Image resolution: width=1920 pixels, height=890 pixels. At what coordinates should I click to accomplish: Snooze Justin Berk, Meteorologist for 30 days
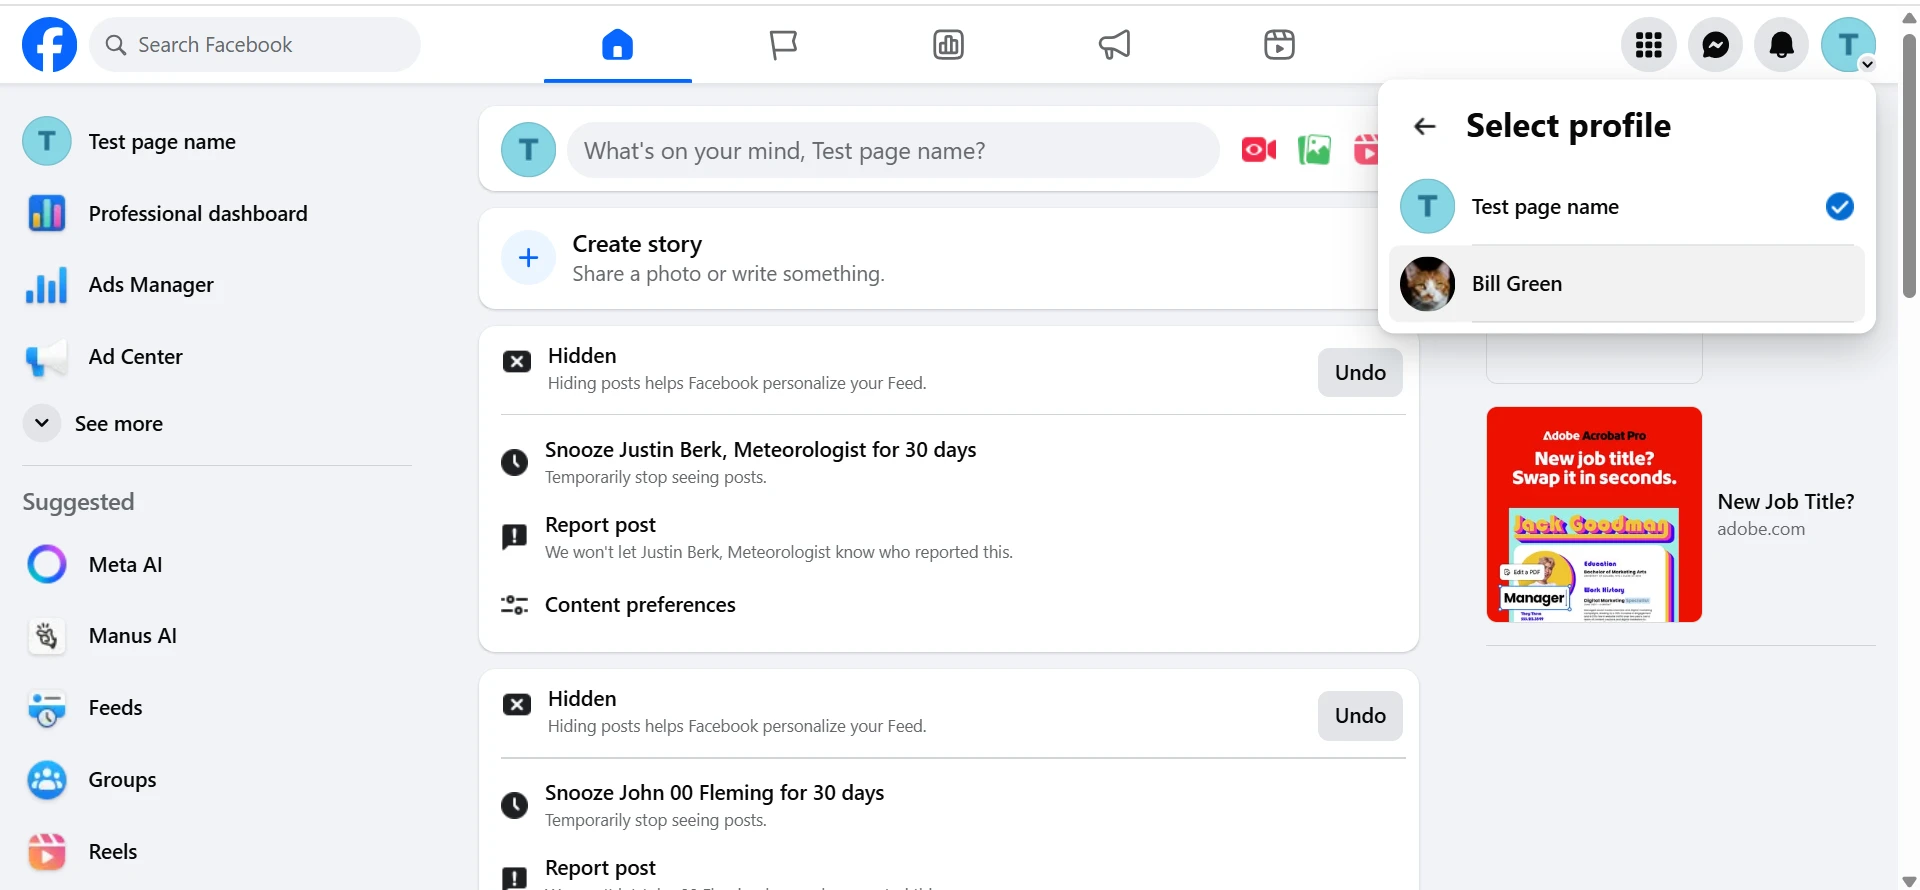[948, 462]
